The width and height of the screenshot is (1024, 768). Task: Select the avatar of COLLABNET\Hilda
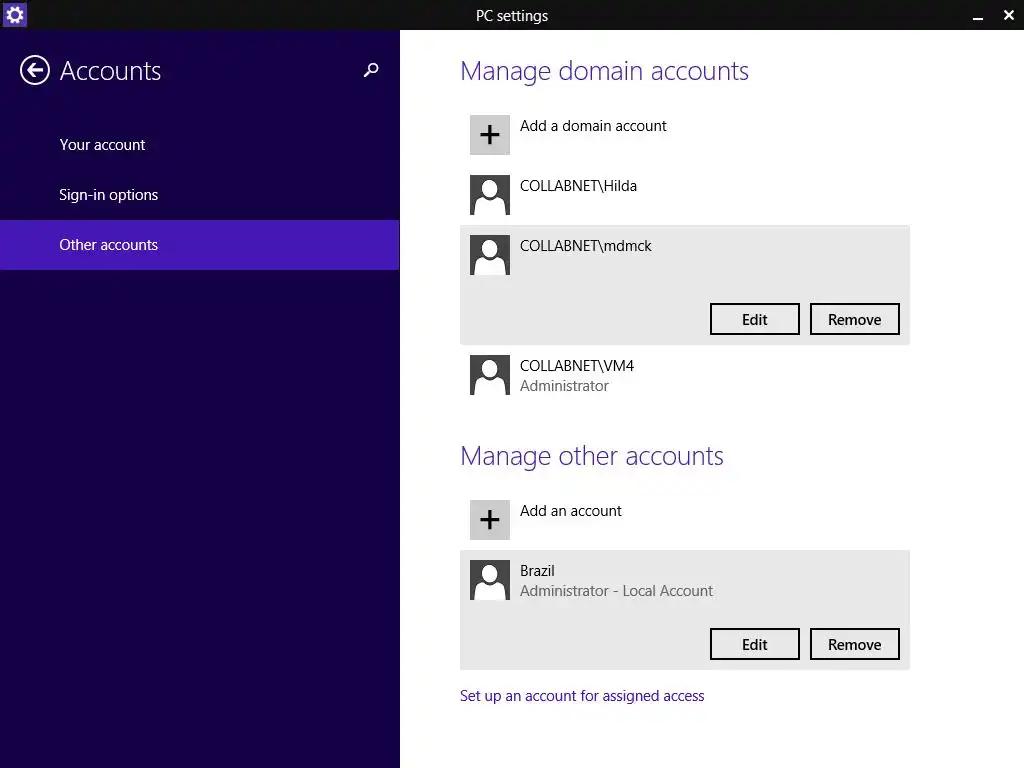[490, 195]
